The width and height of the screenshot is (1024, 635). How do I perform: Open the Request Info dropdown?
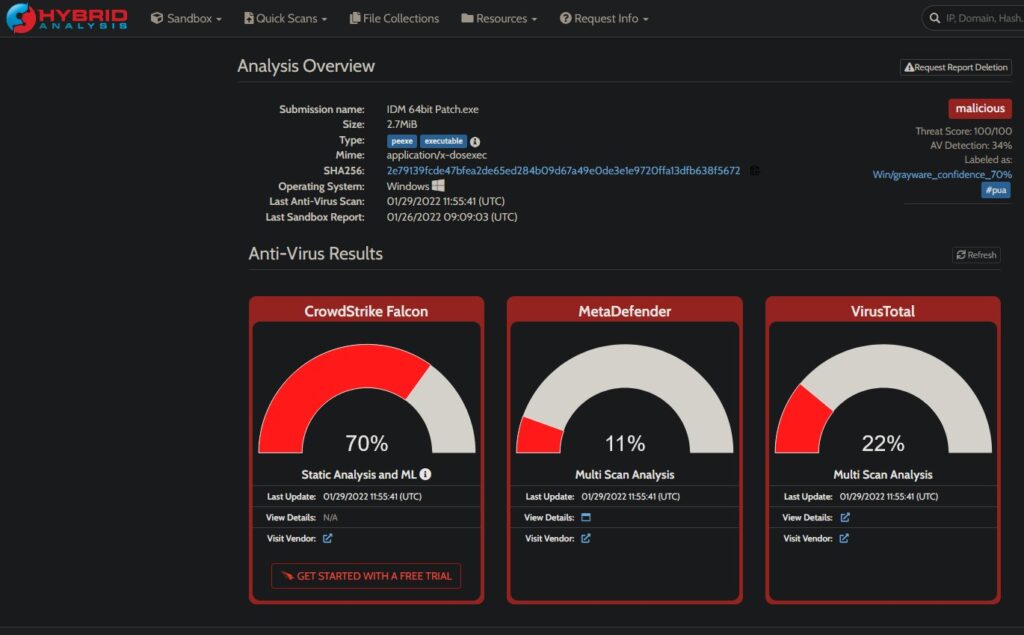[604, 18]
